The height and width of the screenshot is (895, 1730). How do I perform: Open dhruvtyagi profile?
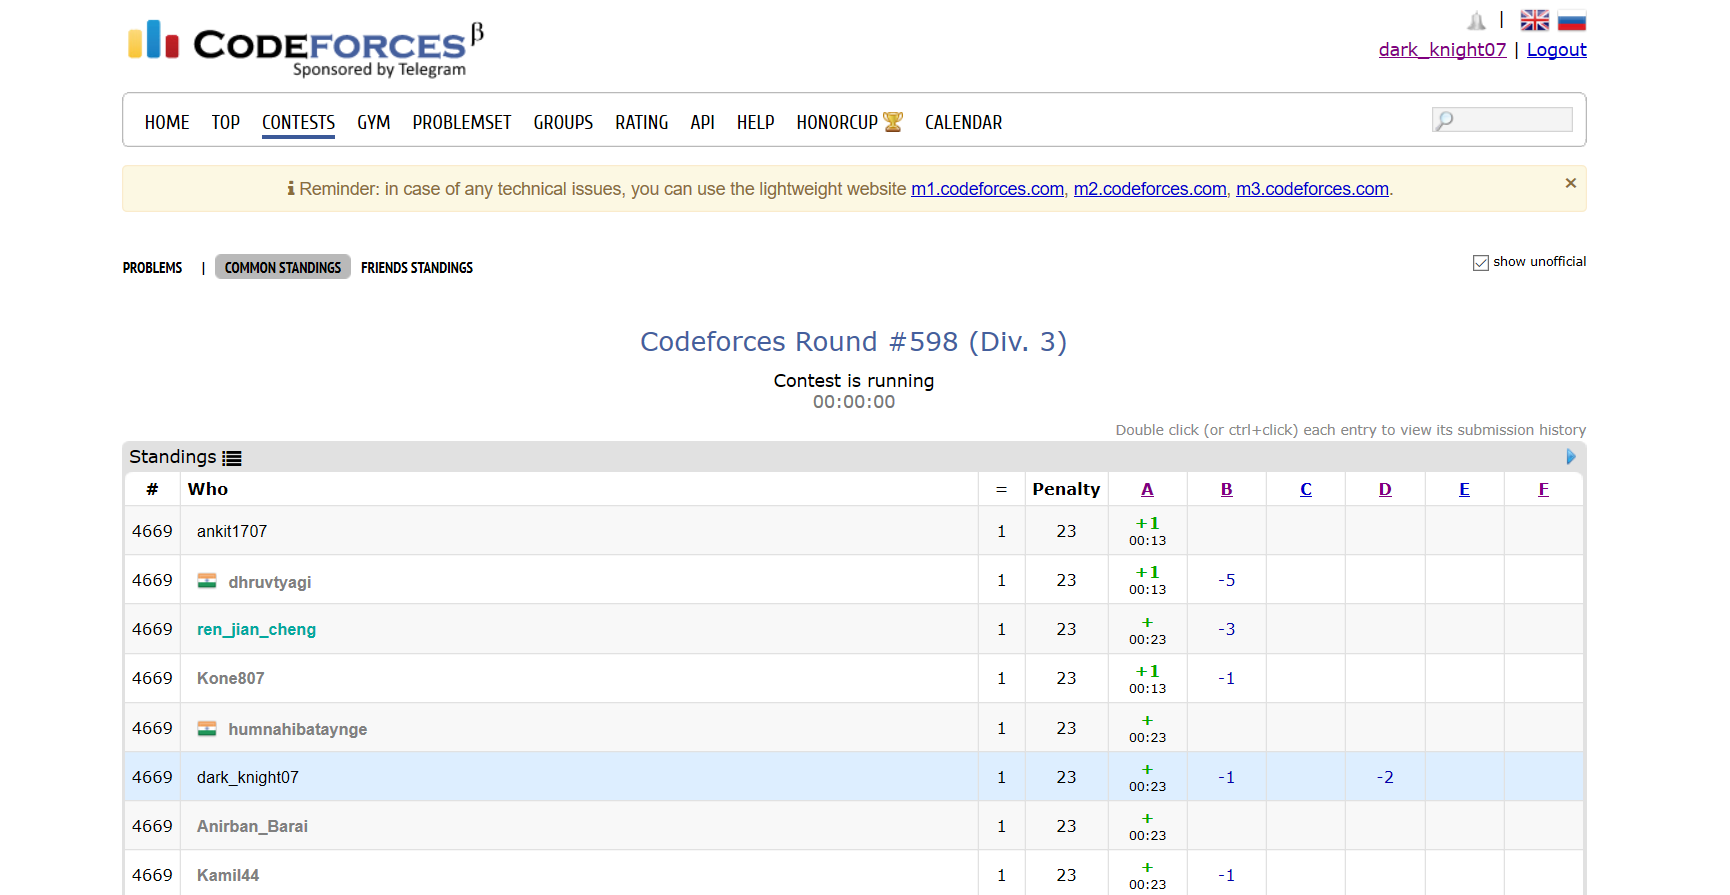click(x=270, y=582)
